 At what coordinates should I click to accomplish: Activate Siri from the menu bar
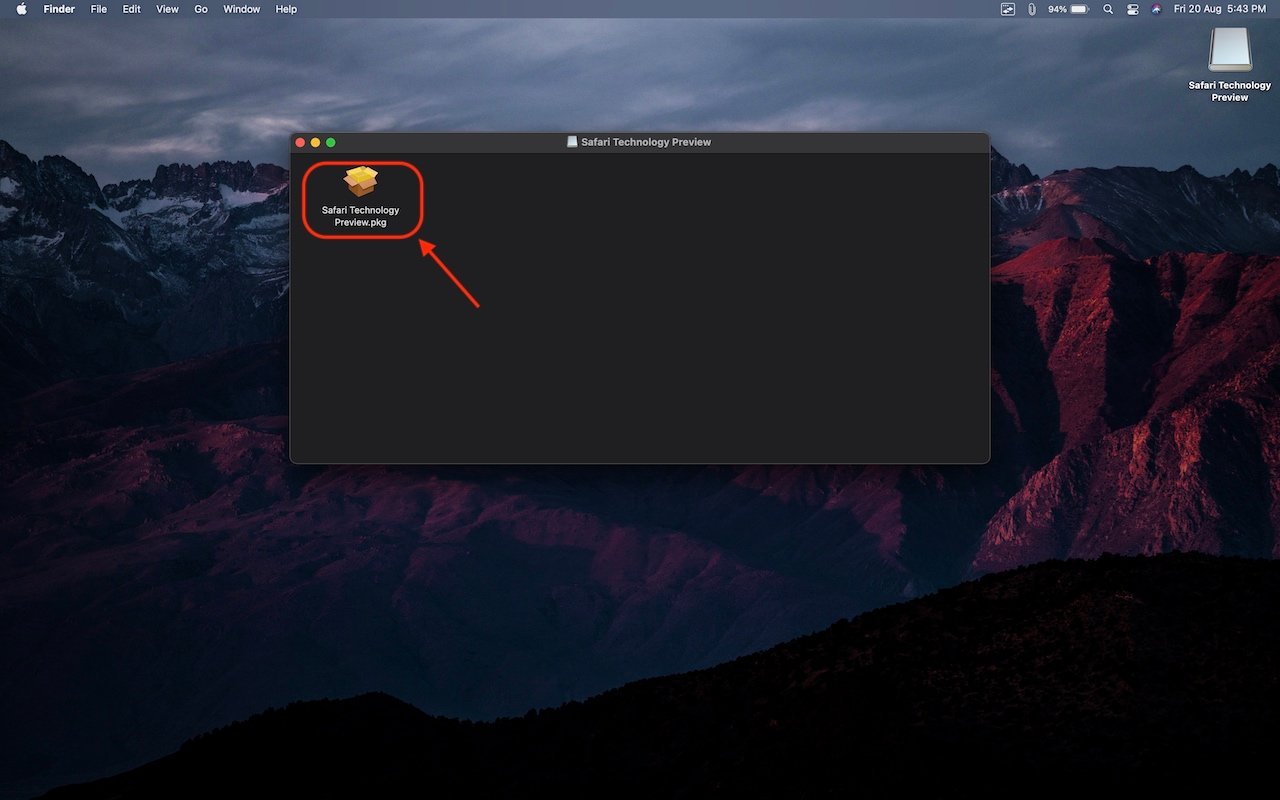1157,9
